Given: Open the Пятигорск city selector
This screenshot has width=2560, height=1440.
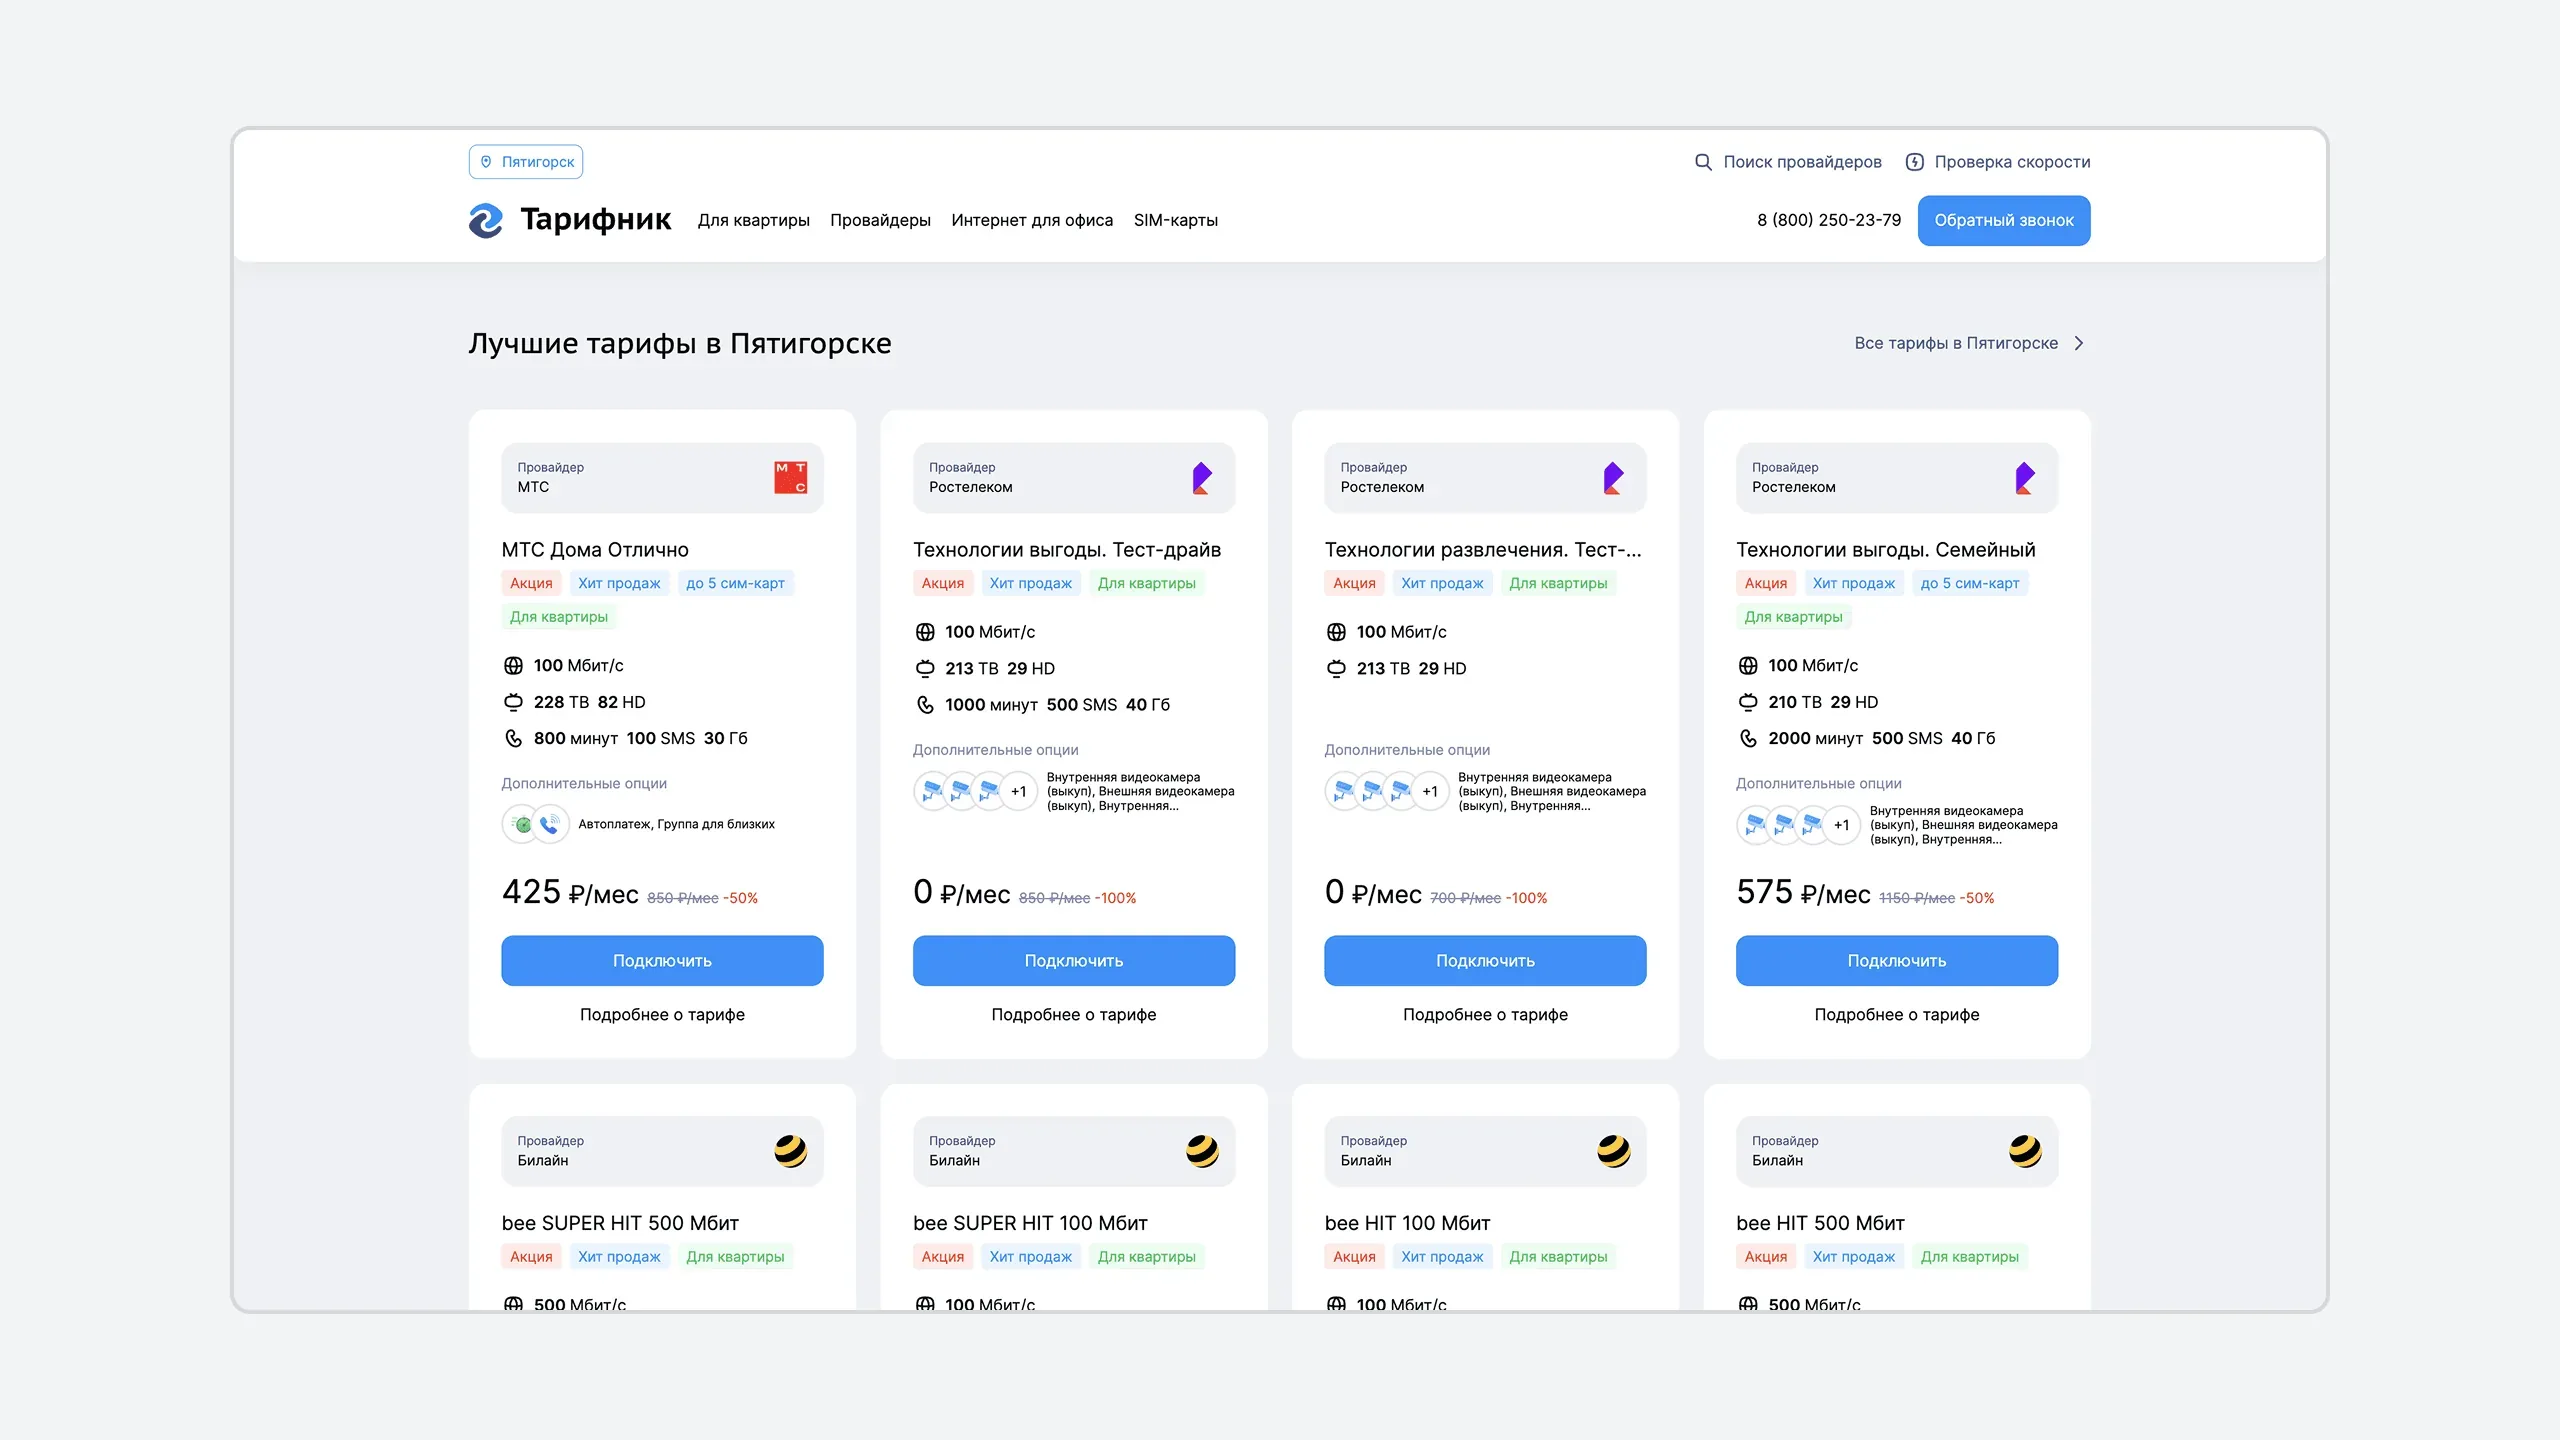Looking at the screenshot, I should [526, 162].
